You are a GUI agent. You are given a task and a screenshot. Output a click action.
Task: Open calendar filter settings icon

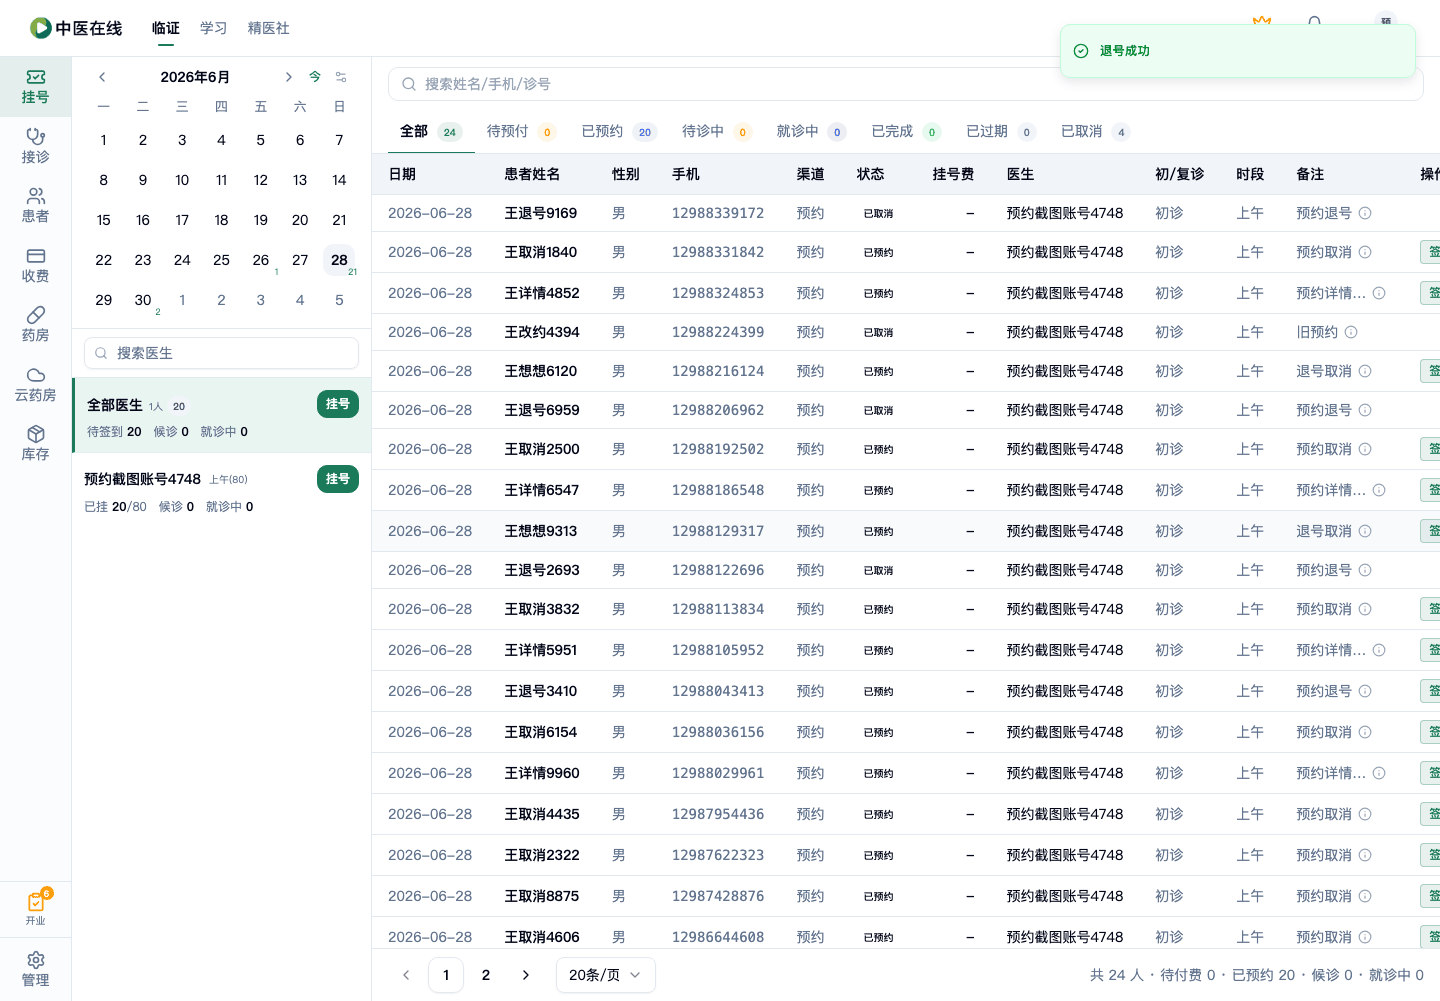pyautogui.click(x=341, y=77)
